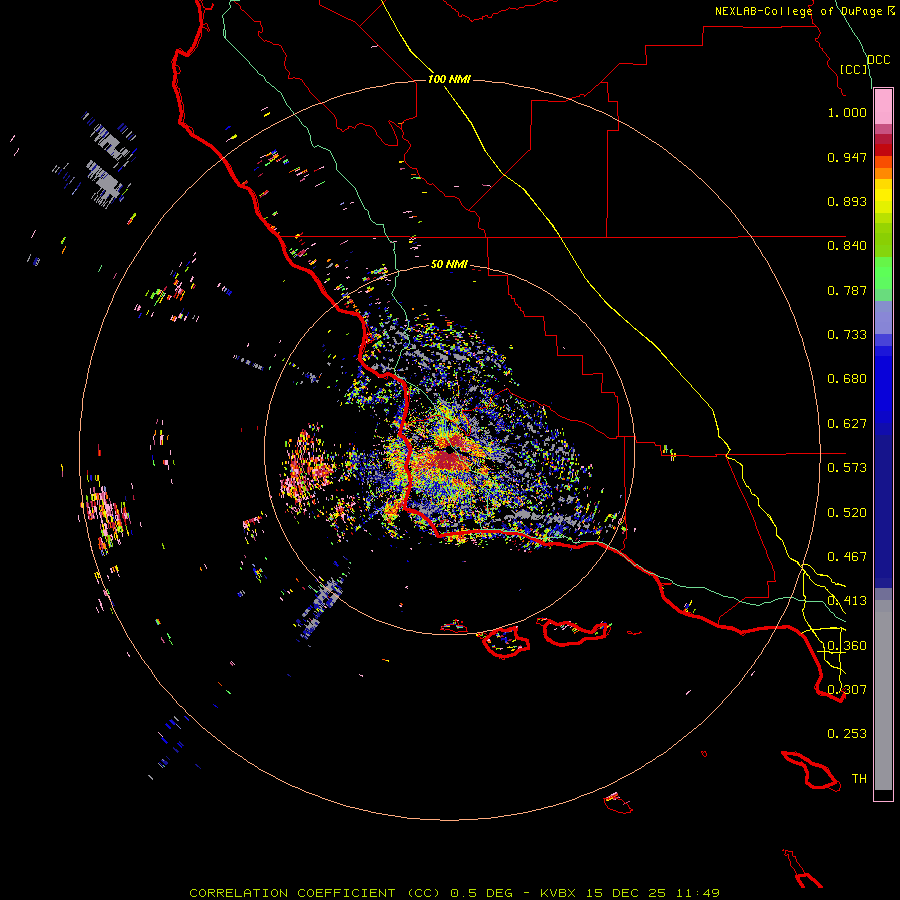Click the 0.840 color scale label
This screenshot has width=900, height=900.
(847, 246)
